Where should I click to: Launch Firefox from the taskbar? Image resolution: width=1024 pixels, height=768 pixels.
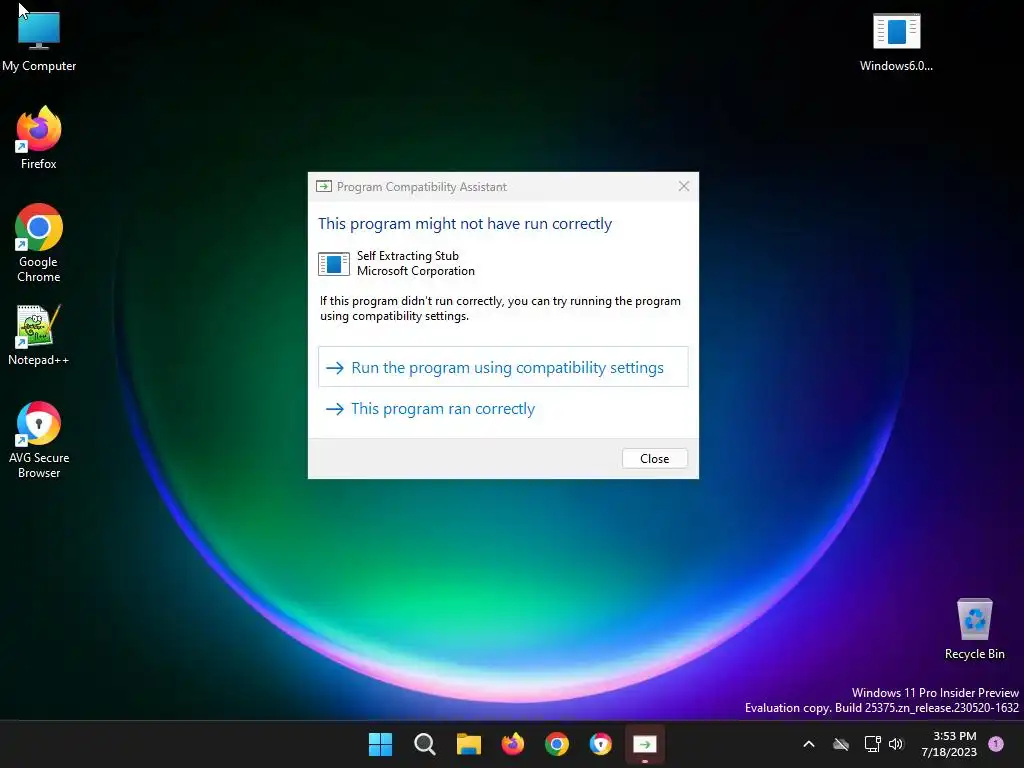pyautogui.click(x=513, y=744)
